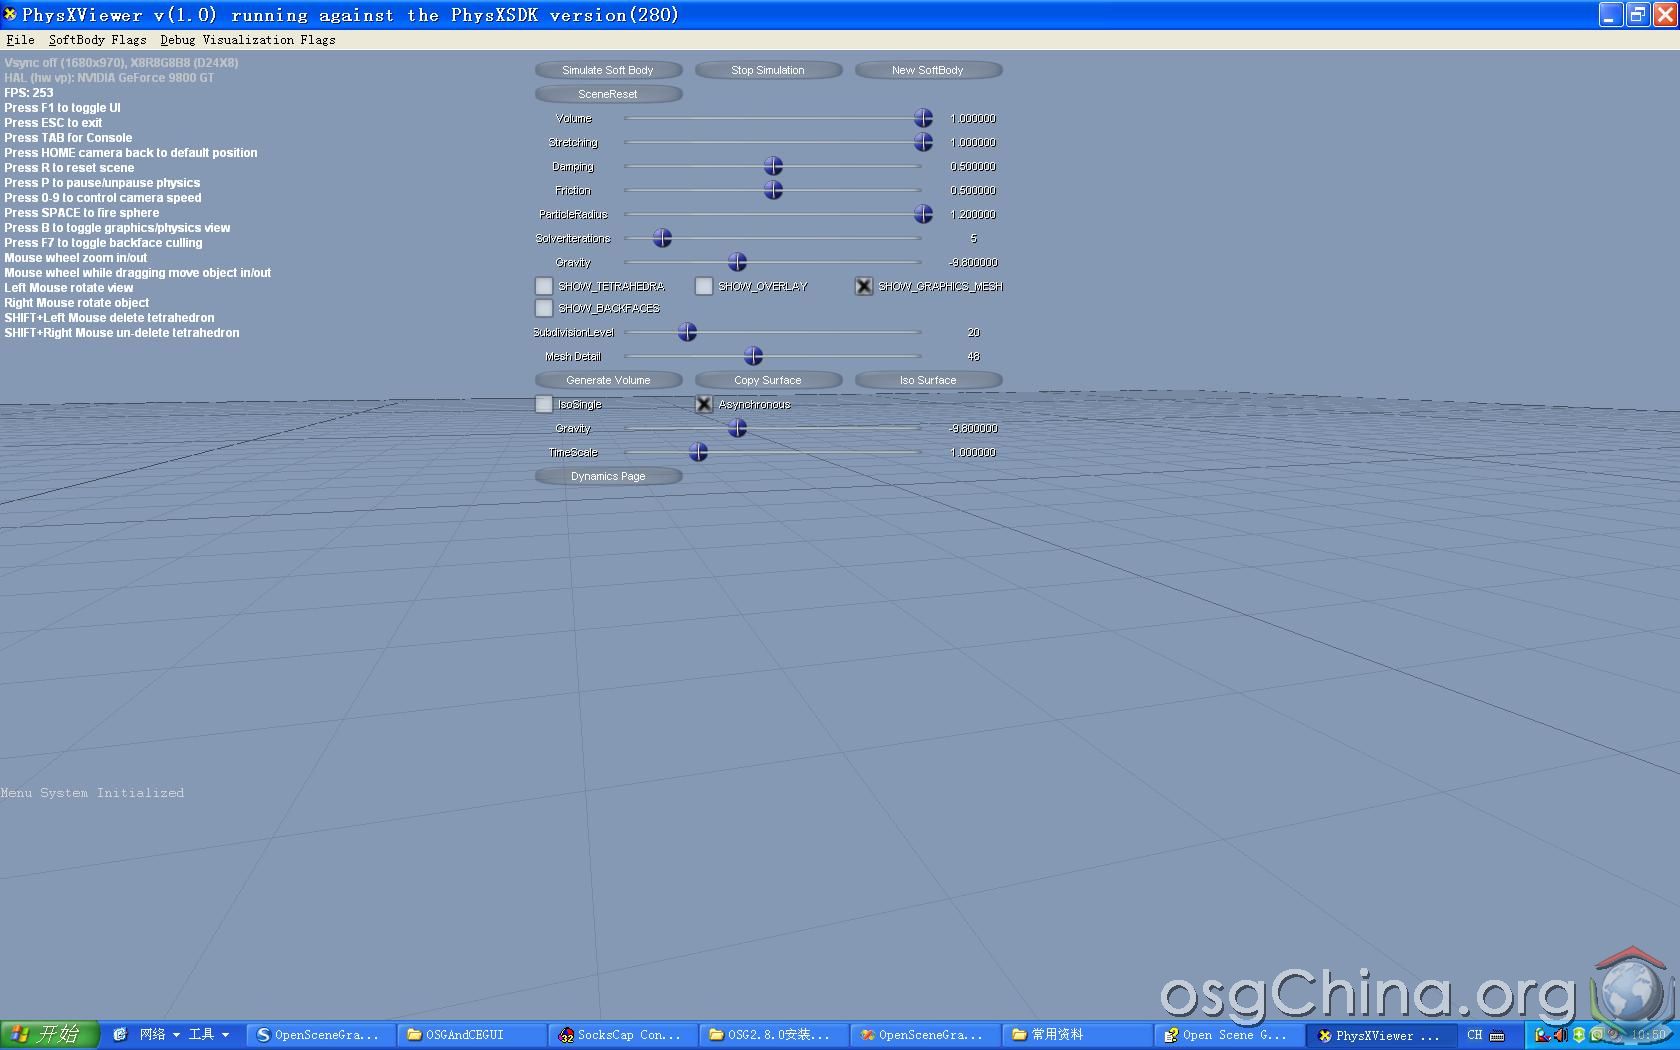Switch to OSGAndCEGUI folder taskbar item
The width and height of the screenshot is (1680, 1050).
[x=470, y=1035]
